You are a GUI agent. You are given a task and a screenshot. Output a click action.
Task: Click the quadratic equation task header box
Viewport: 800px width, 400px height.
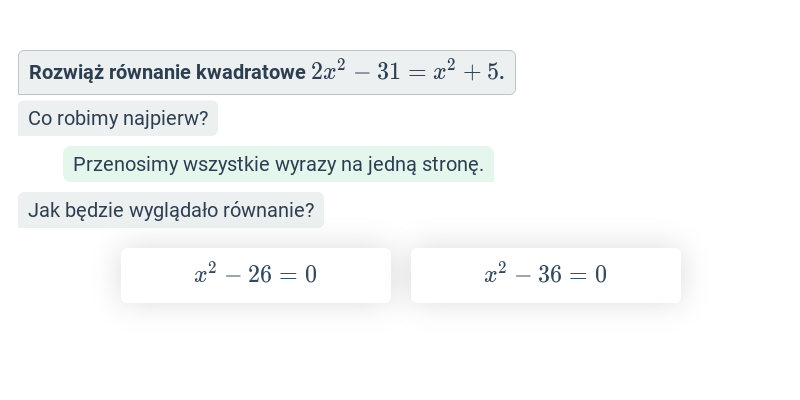[x=267, y=72]
